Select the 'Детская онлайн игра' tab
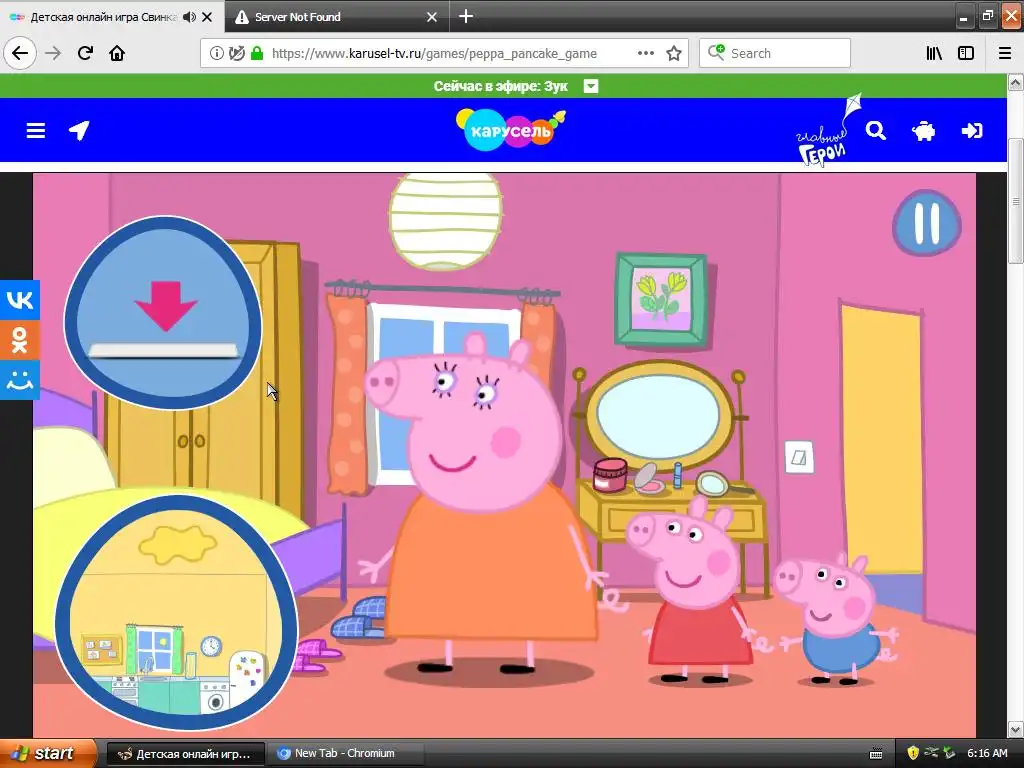 point(103,17)
